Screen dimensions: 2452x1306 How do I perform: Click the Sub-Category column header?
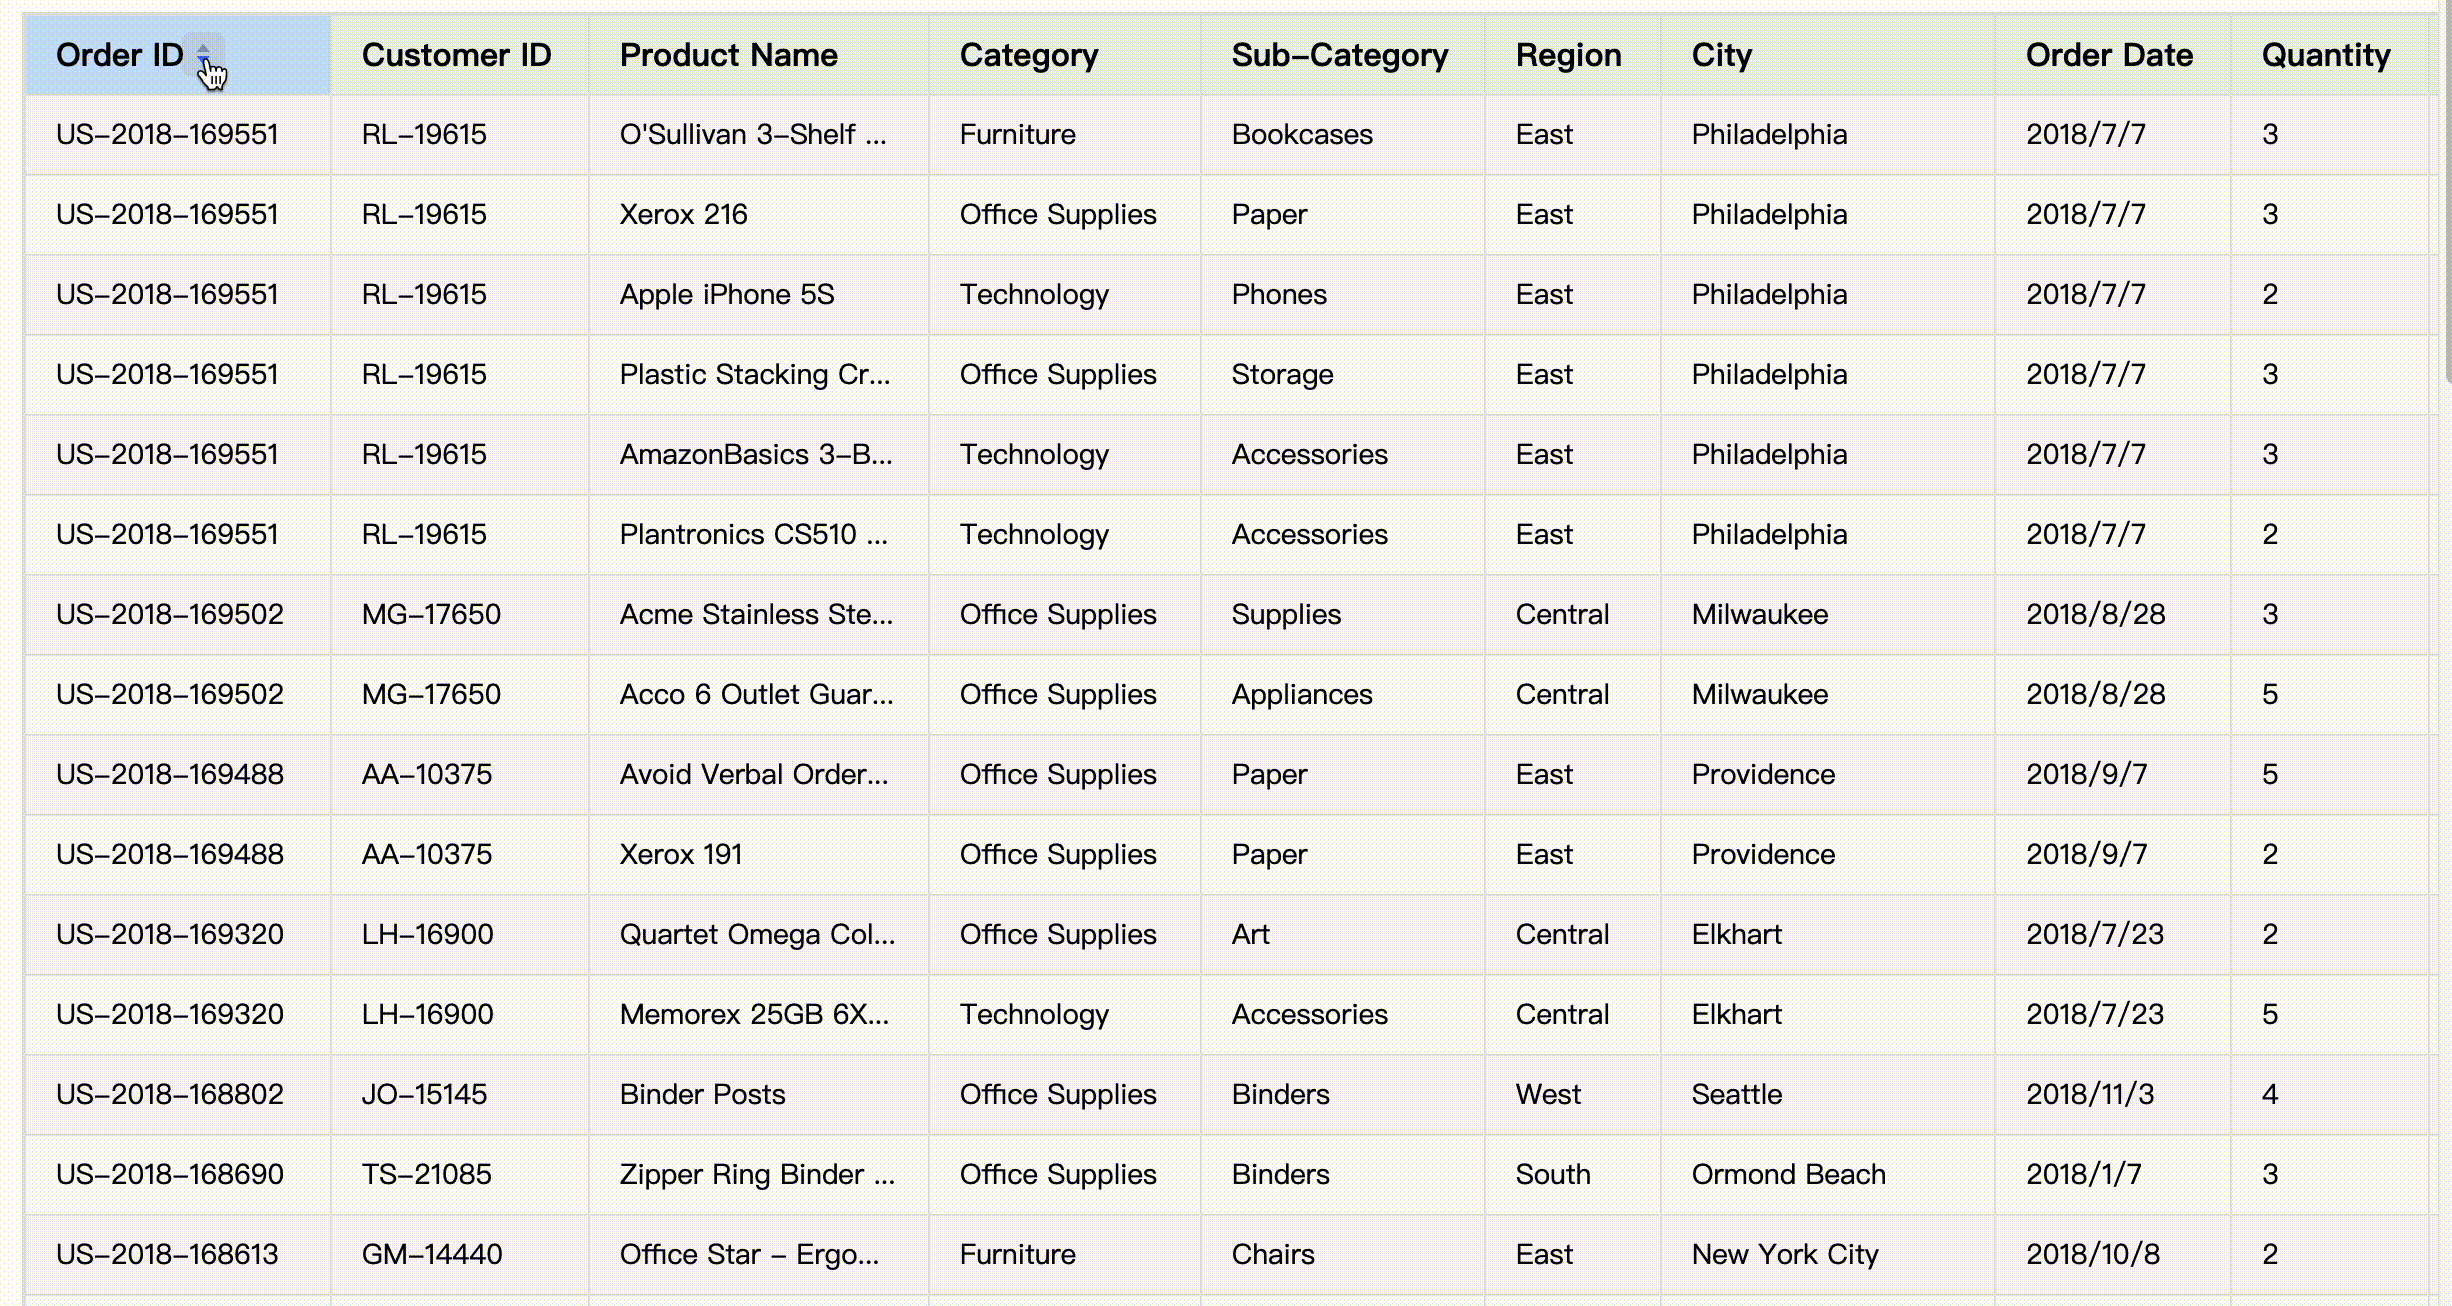1339,55
